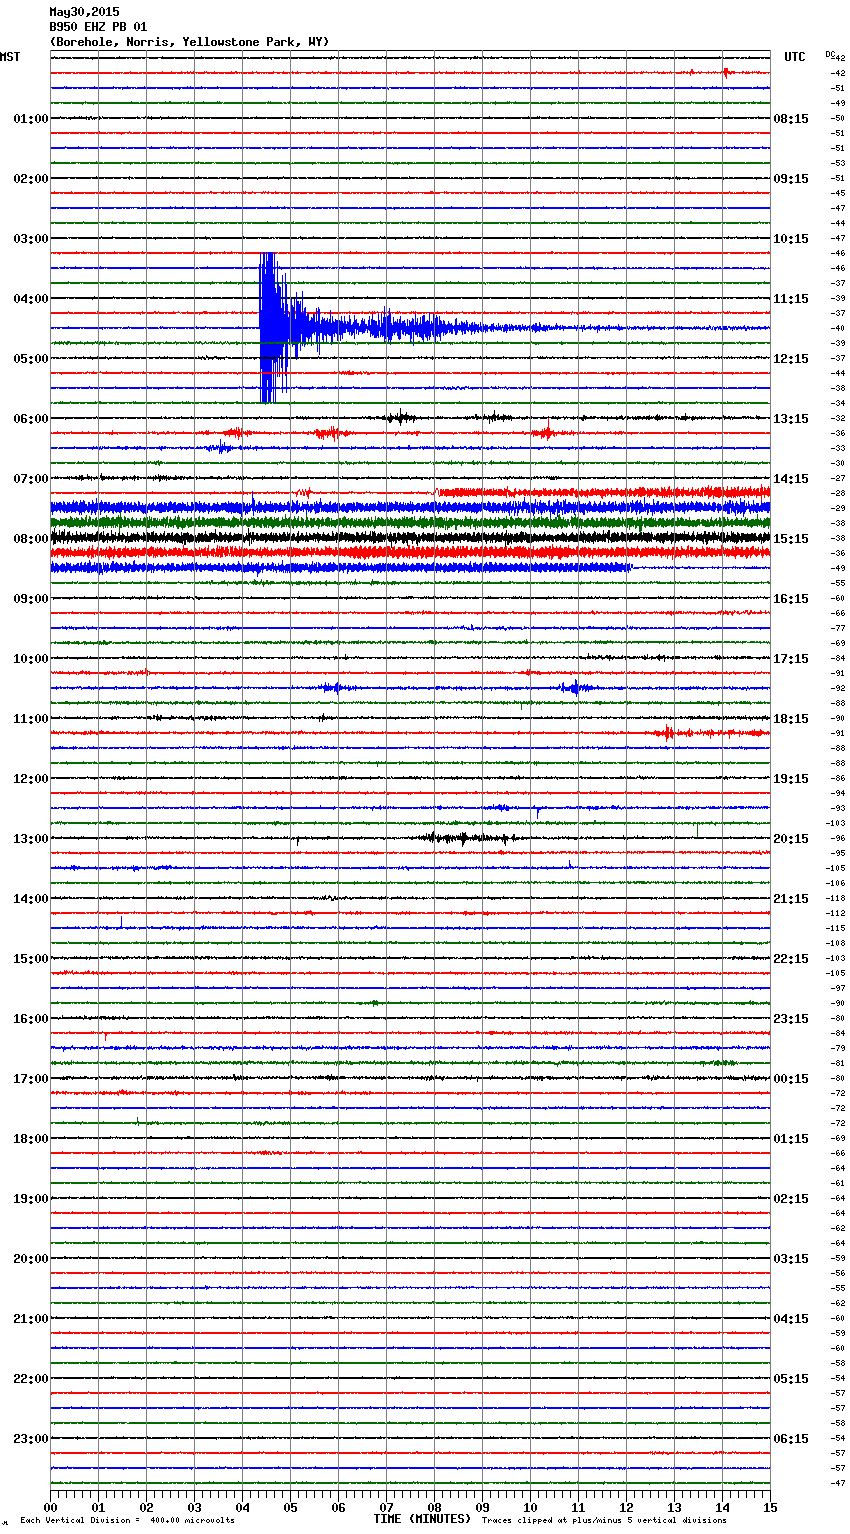Viewport: 850px width, 1534px height.
Task: Select the "10:00" MST hour label
Action: tap(31, 659)
